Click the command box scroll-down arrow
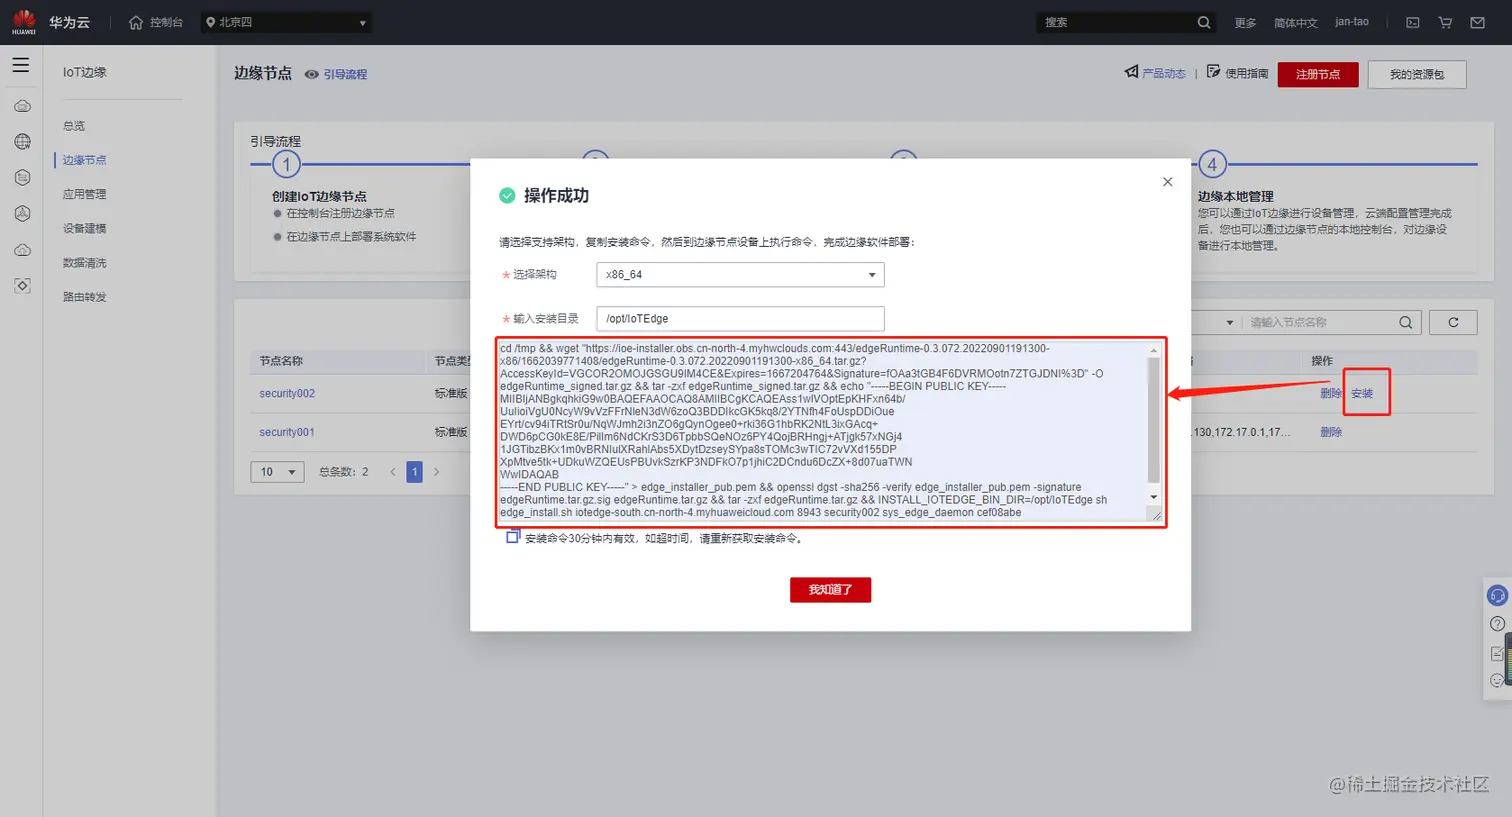 click(x=1153, y=497)
